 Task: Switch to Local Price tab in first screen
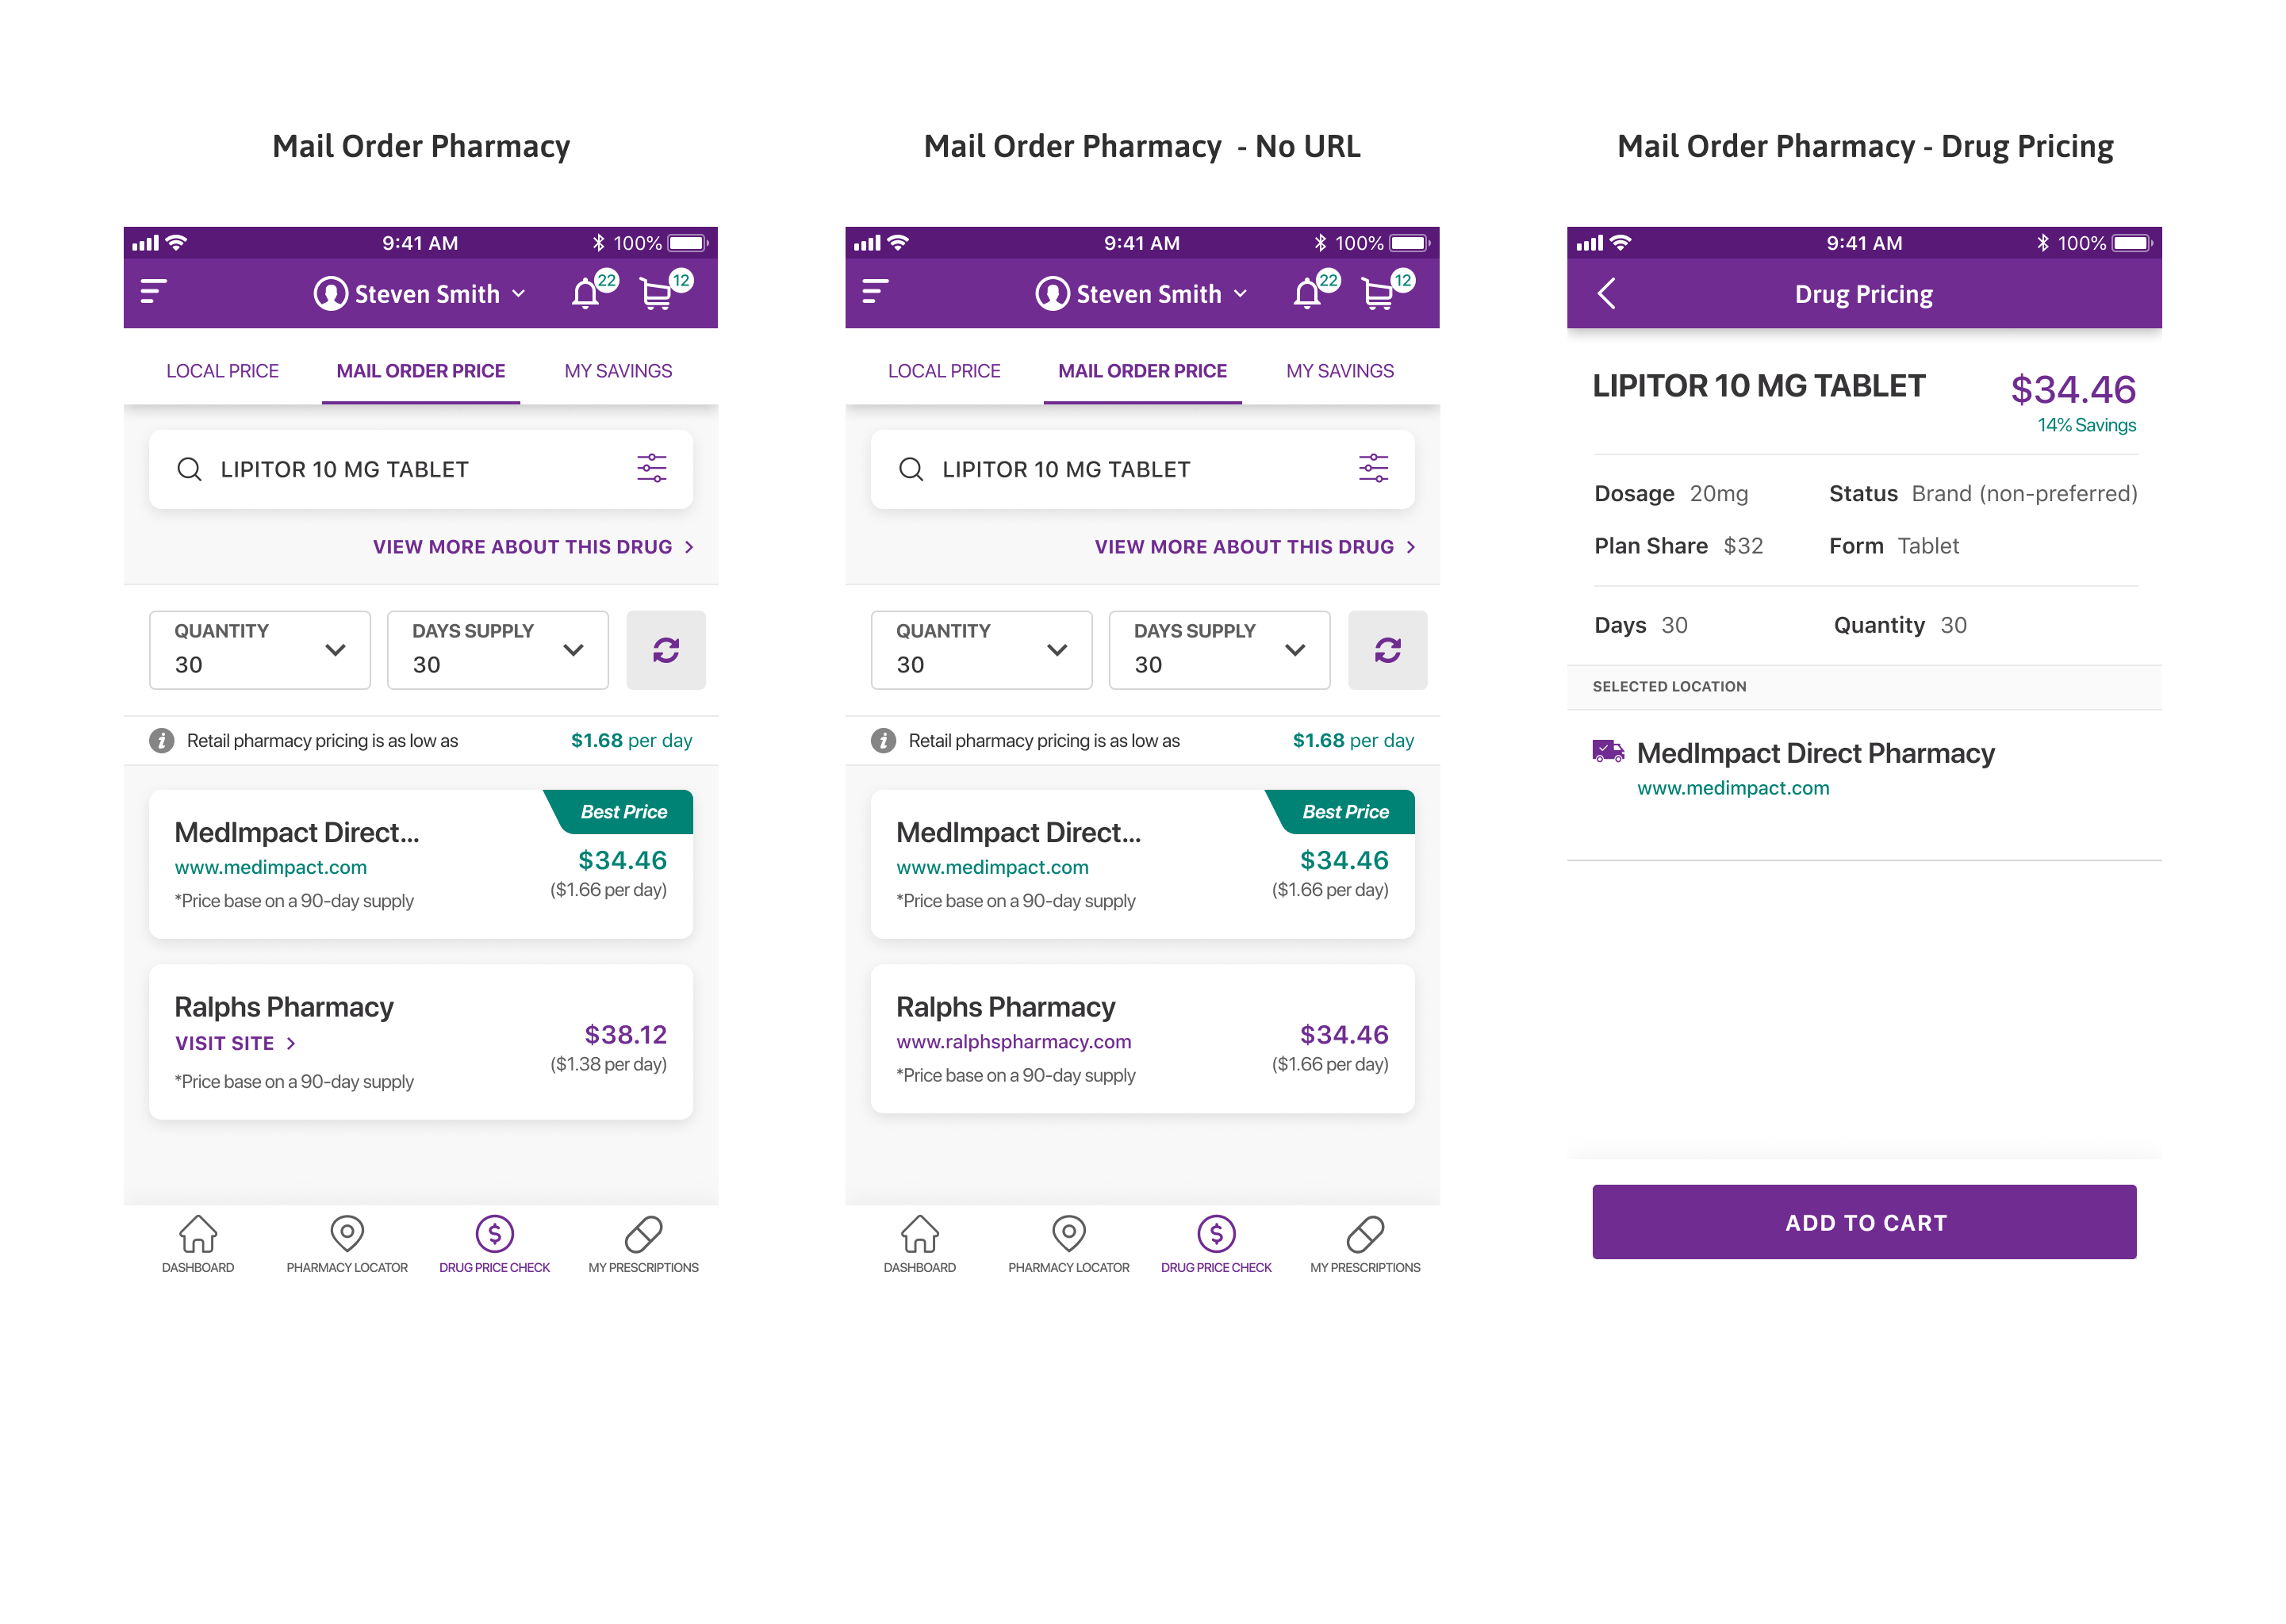(x=222, y=371)
